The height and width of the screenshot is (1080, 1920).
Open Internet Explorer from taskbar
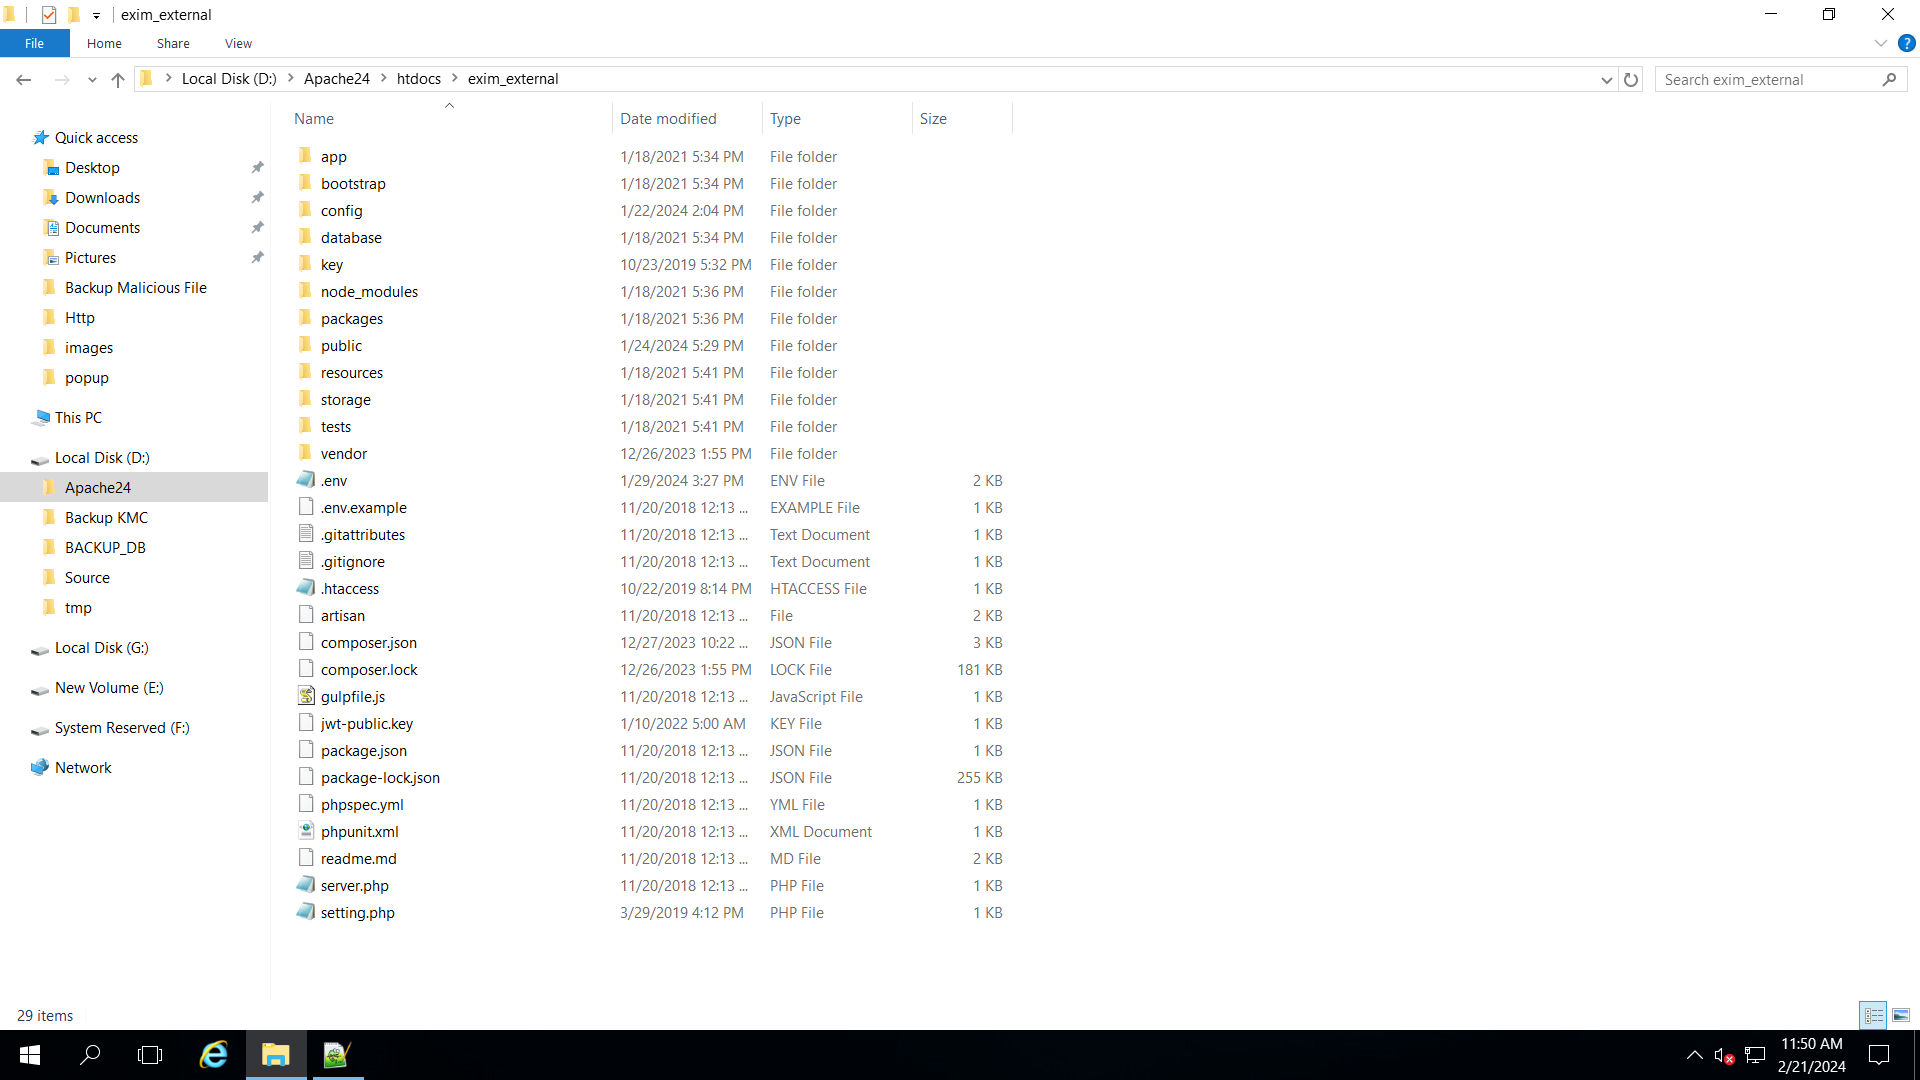click(214, 1055)
